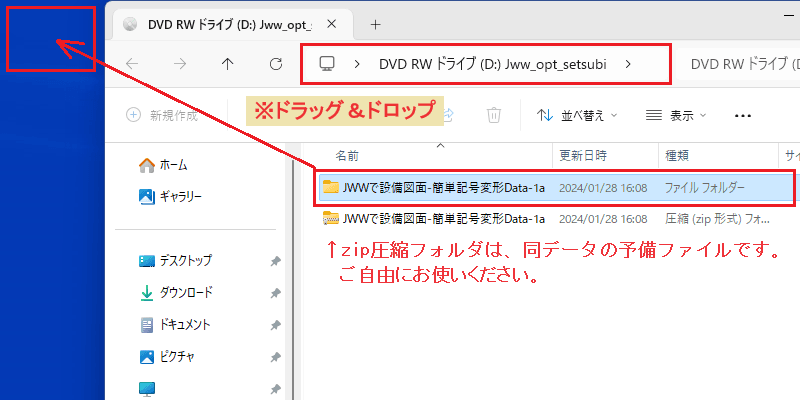Open ダウンロード in the navigation pane
Screen dimensions: 800x400
coord(176,293)
